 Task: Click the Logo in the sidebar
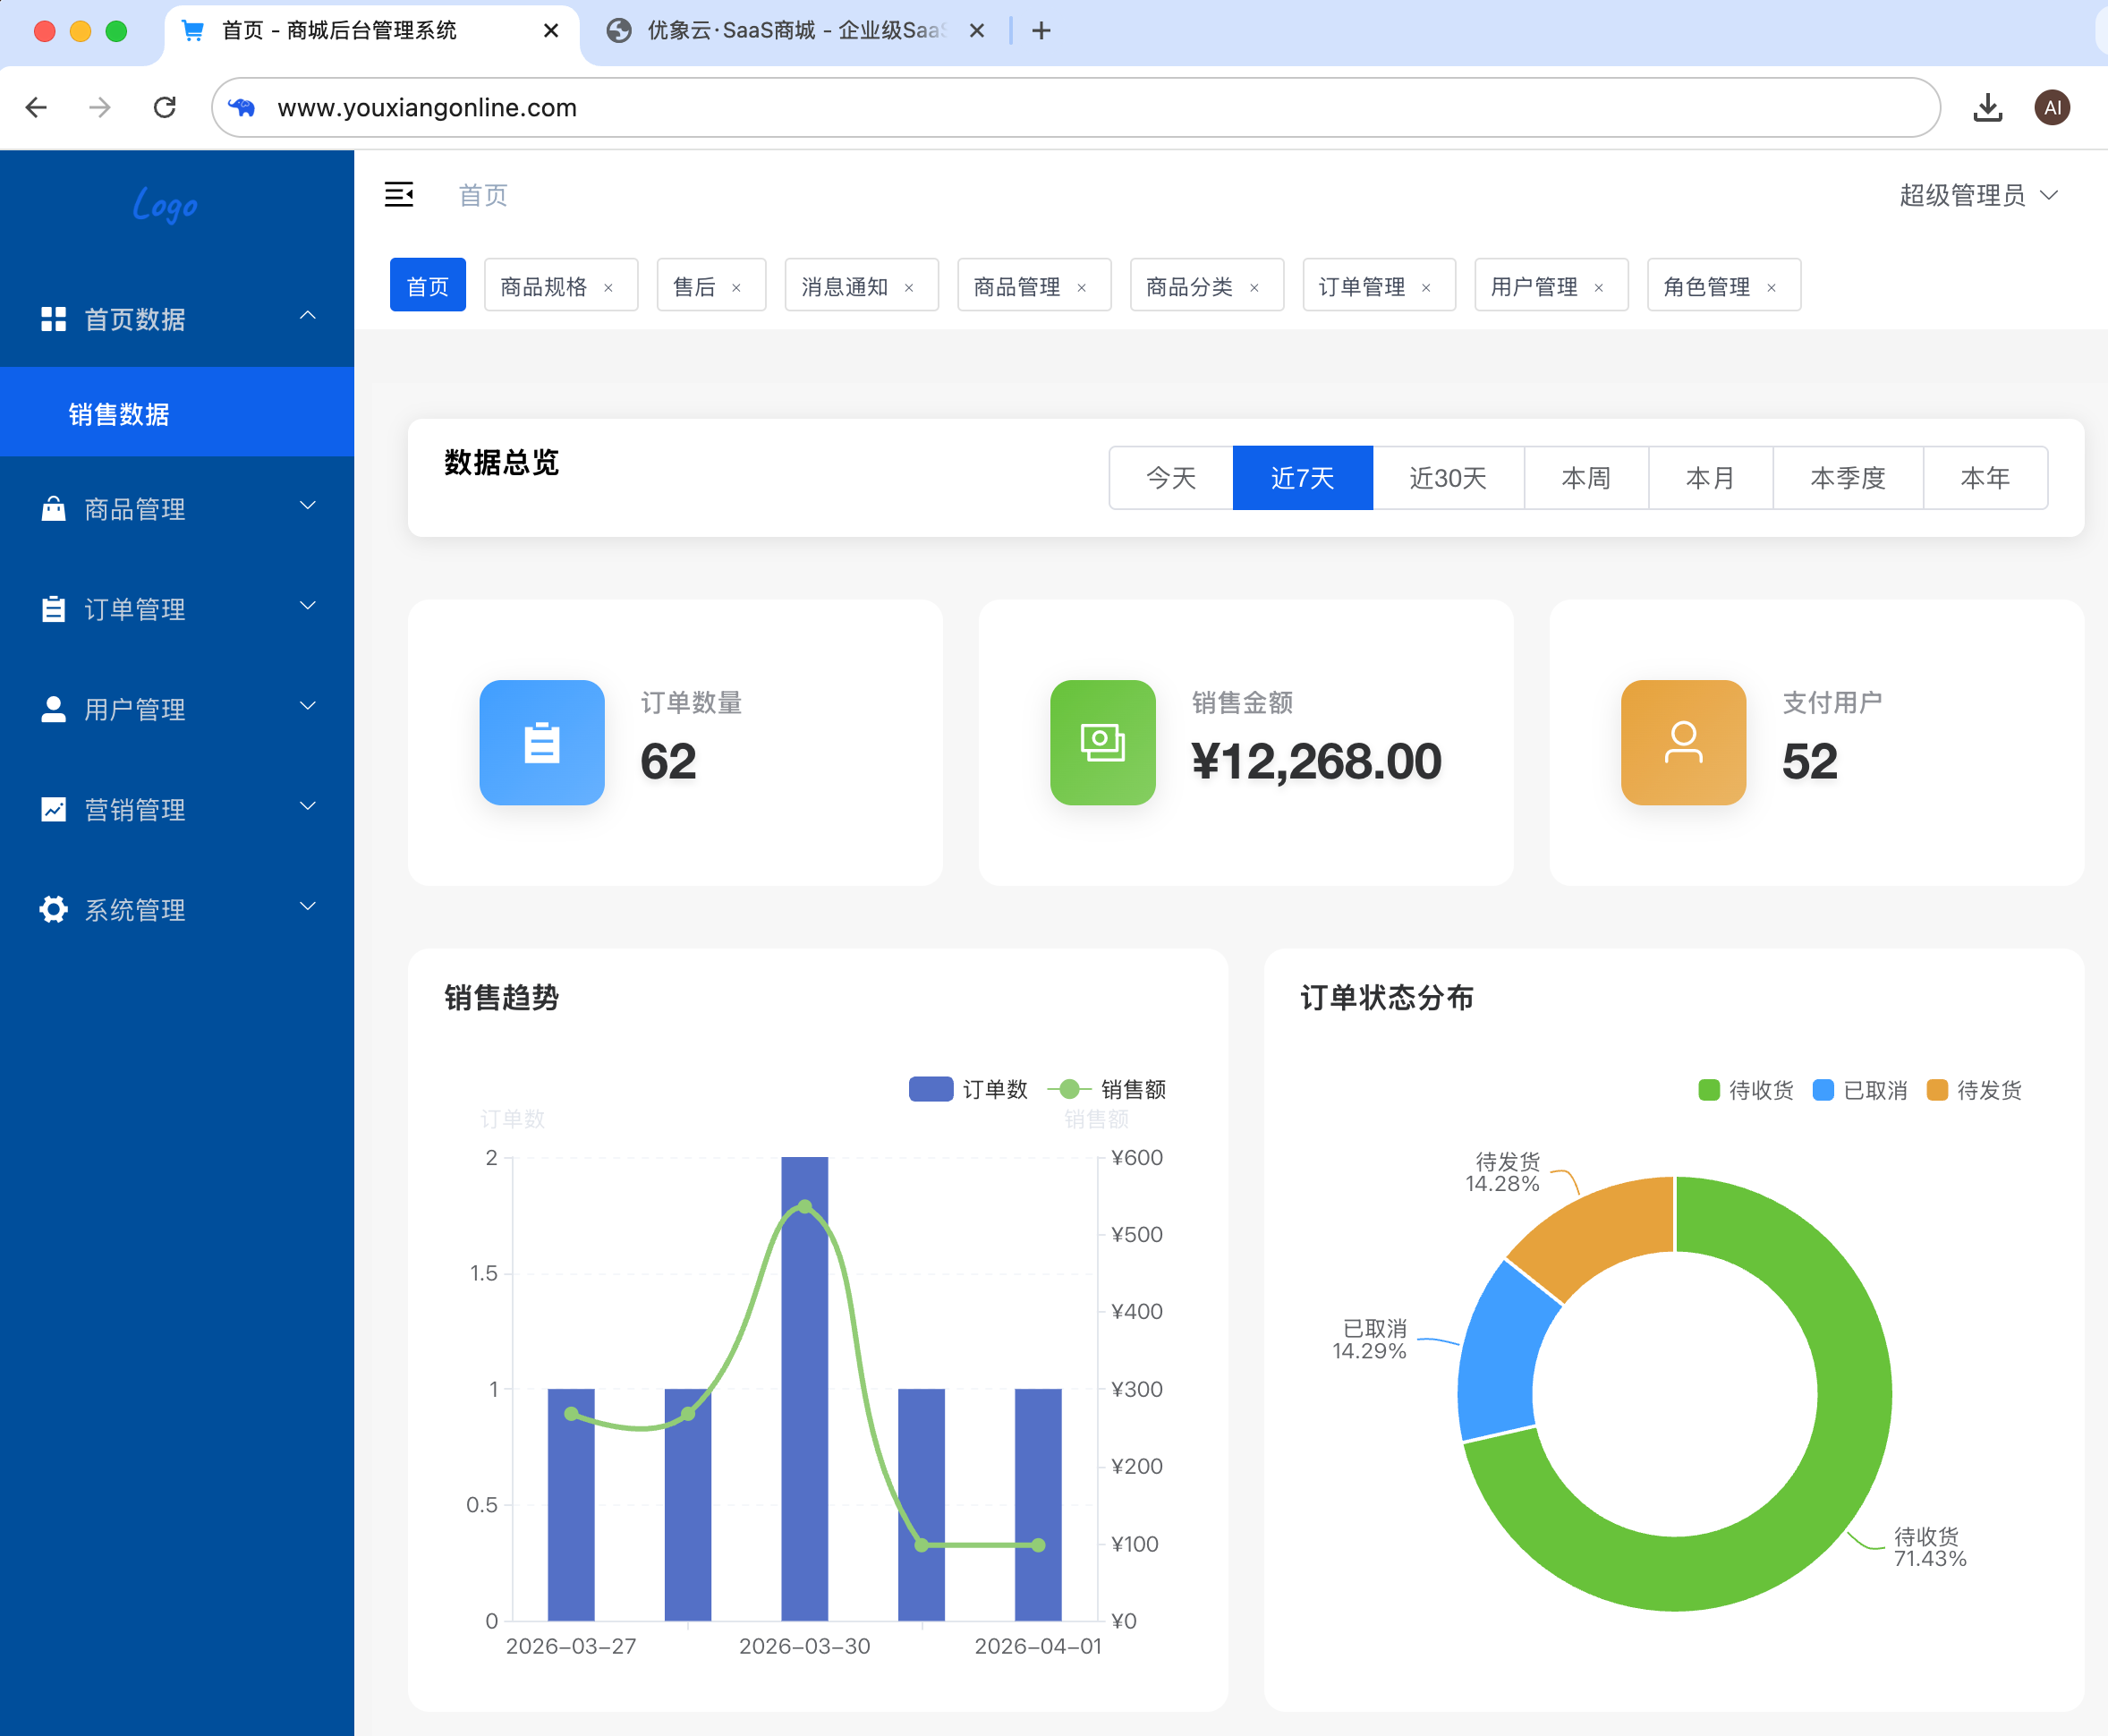coord(165,205)
